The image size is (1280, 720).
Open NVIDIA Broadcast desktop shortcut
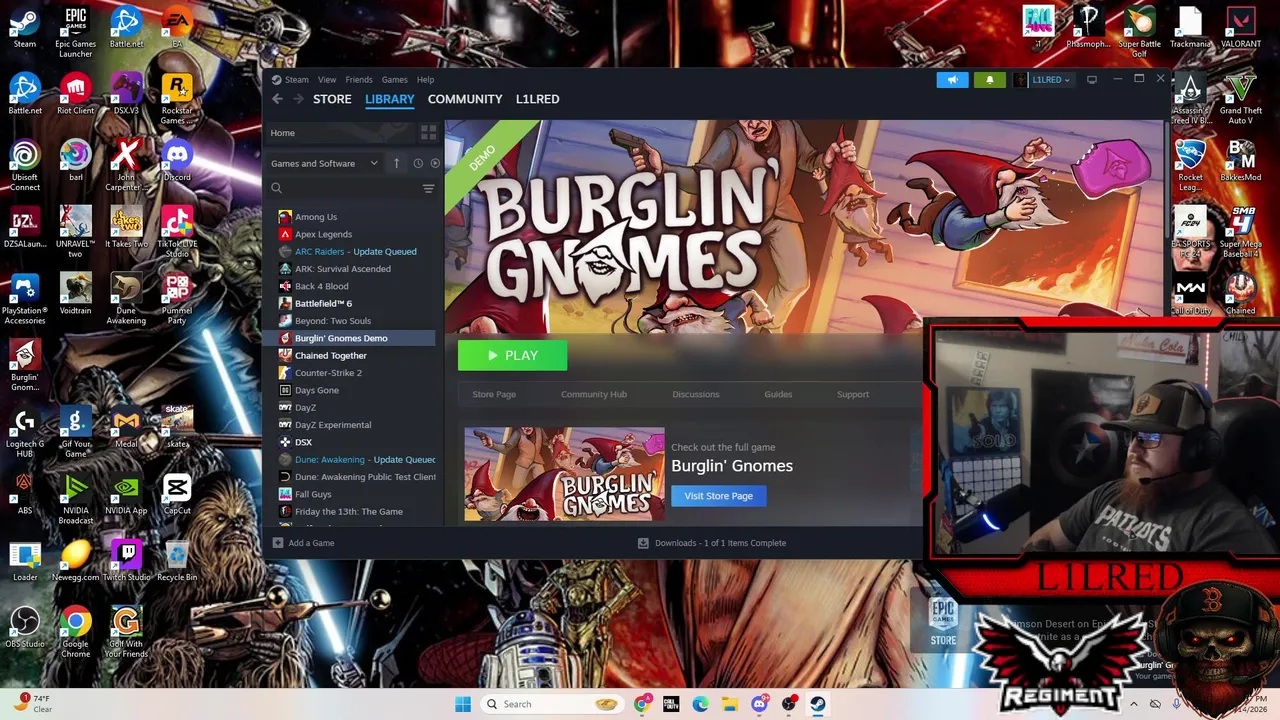click(x=75, y=499)
